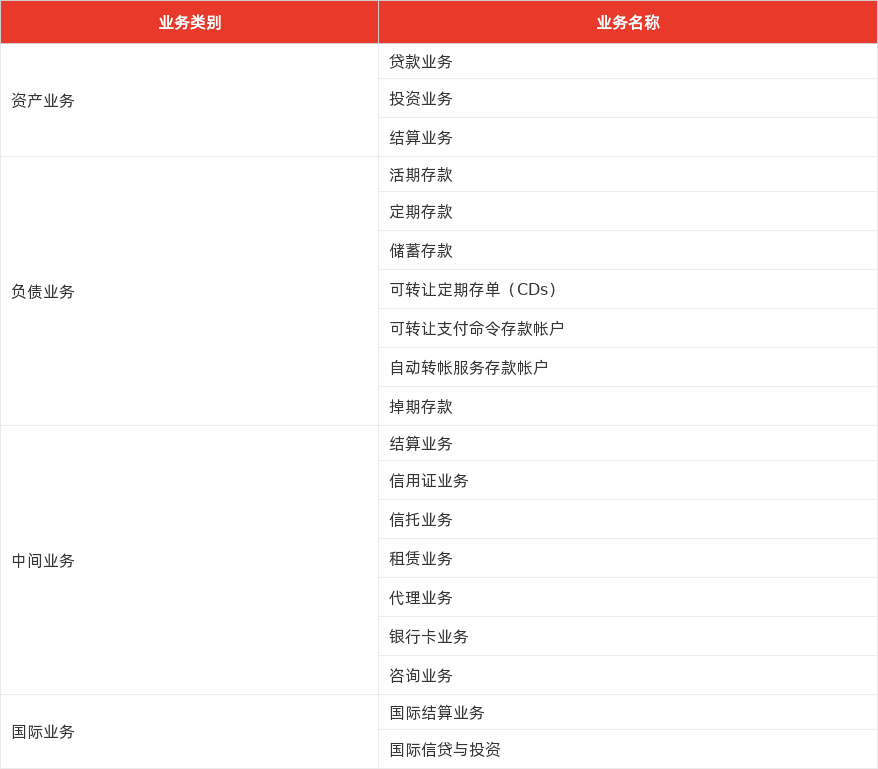Click the 活期存款 row

point(628,175)
